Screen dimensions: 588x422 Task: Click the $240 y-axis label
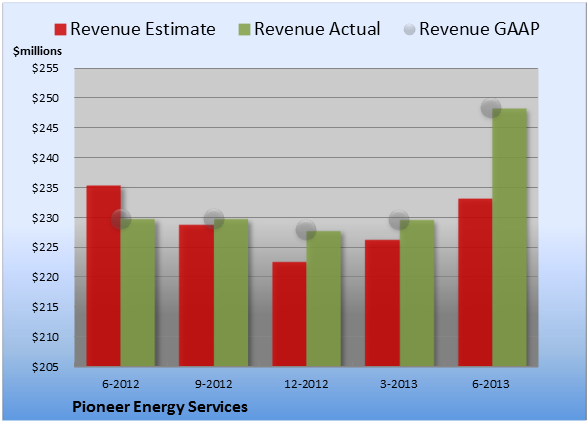coord(45,158)
